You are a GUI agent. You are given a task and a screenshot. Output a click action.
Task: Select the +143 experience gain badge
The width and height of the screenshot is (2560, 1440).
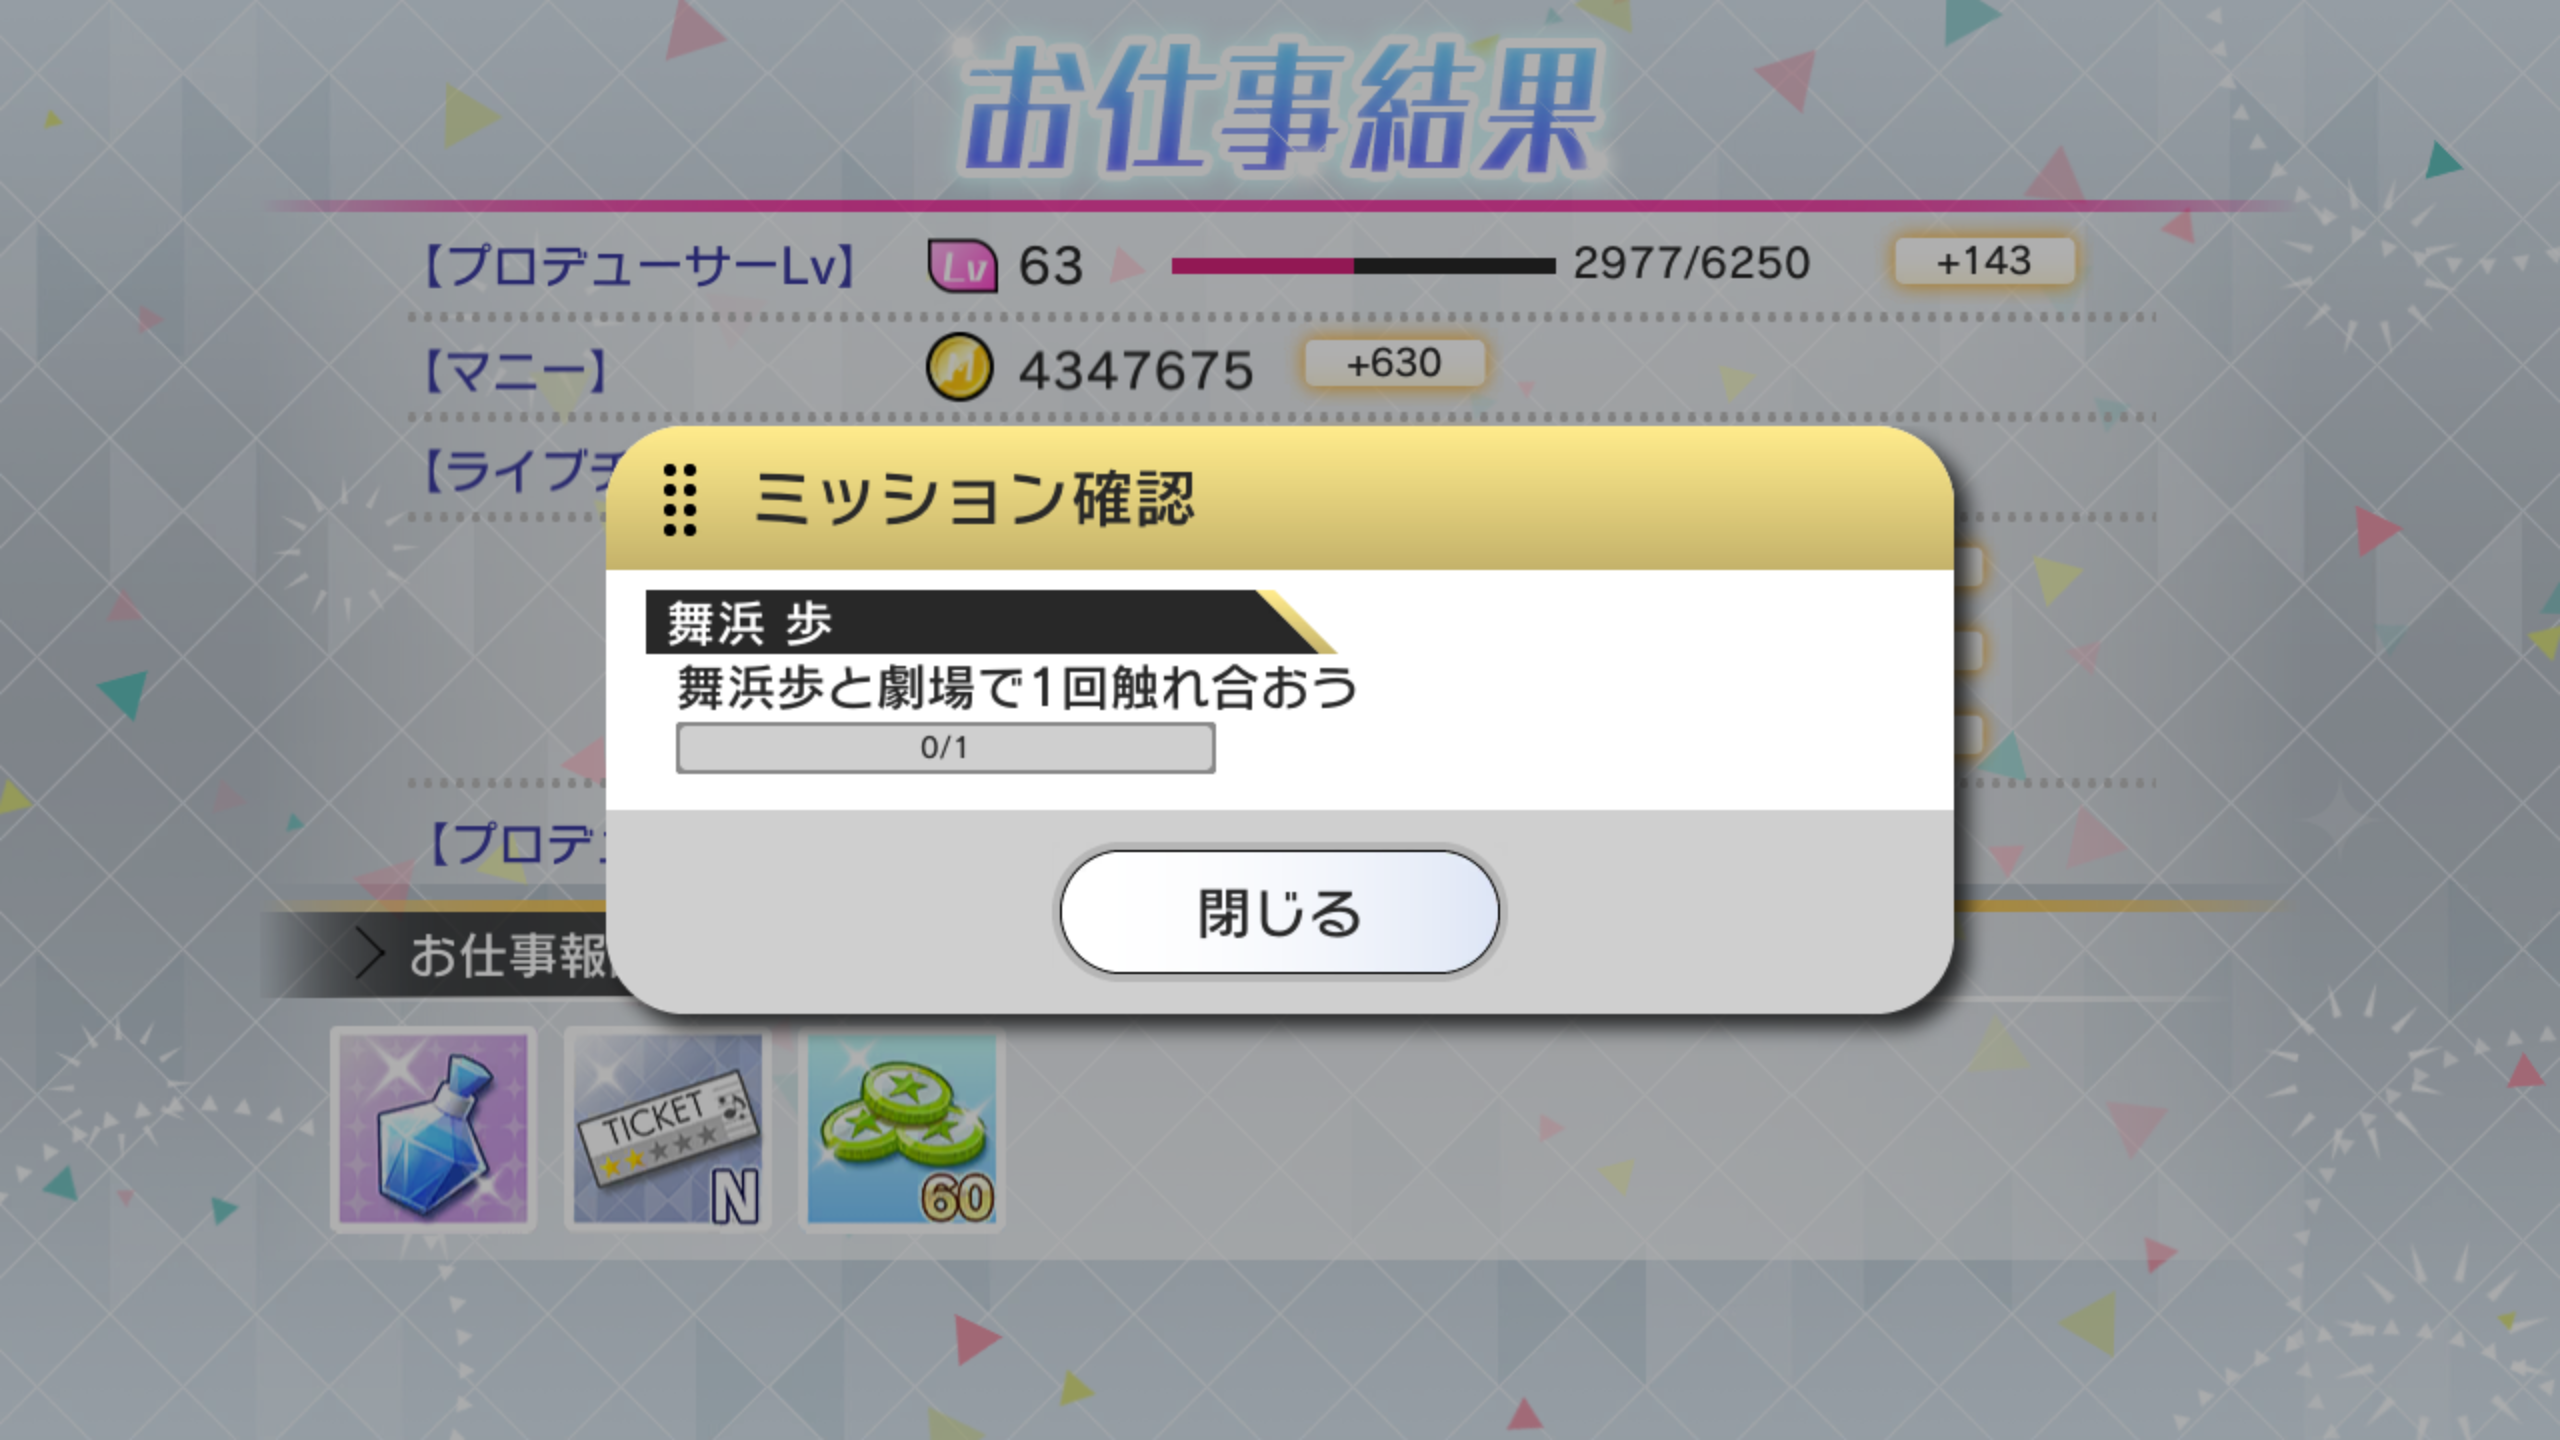pyautogui.click(x=1984, y=261)
